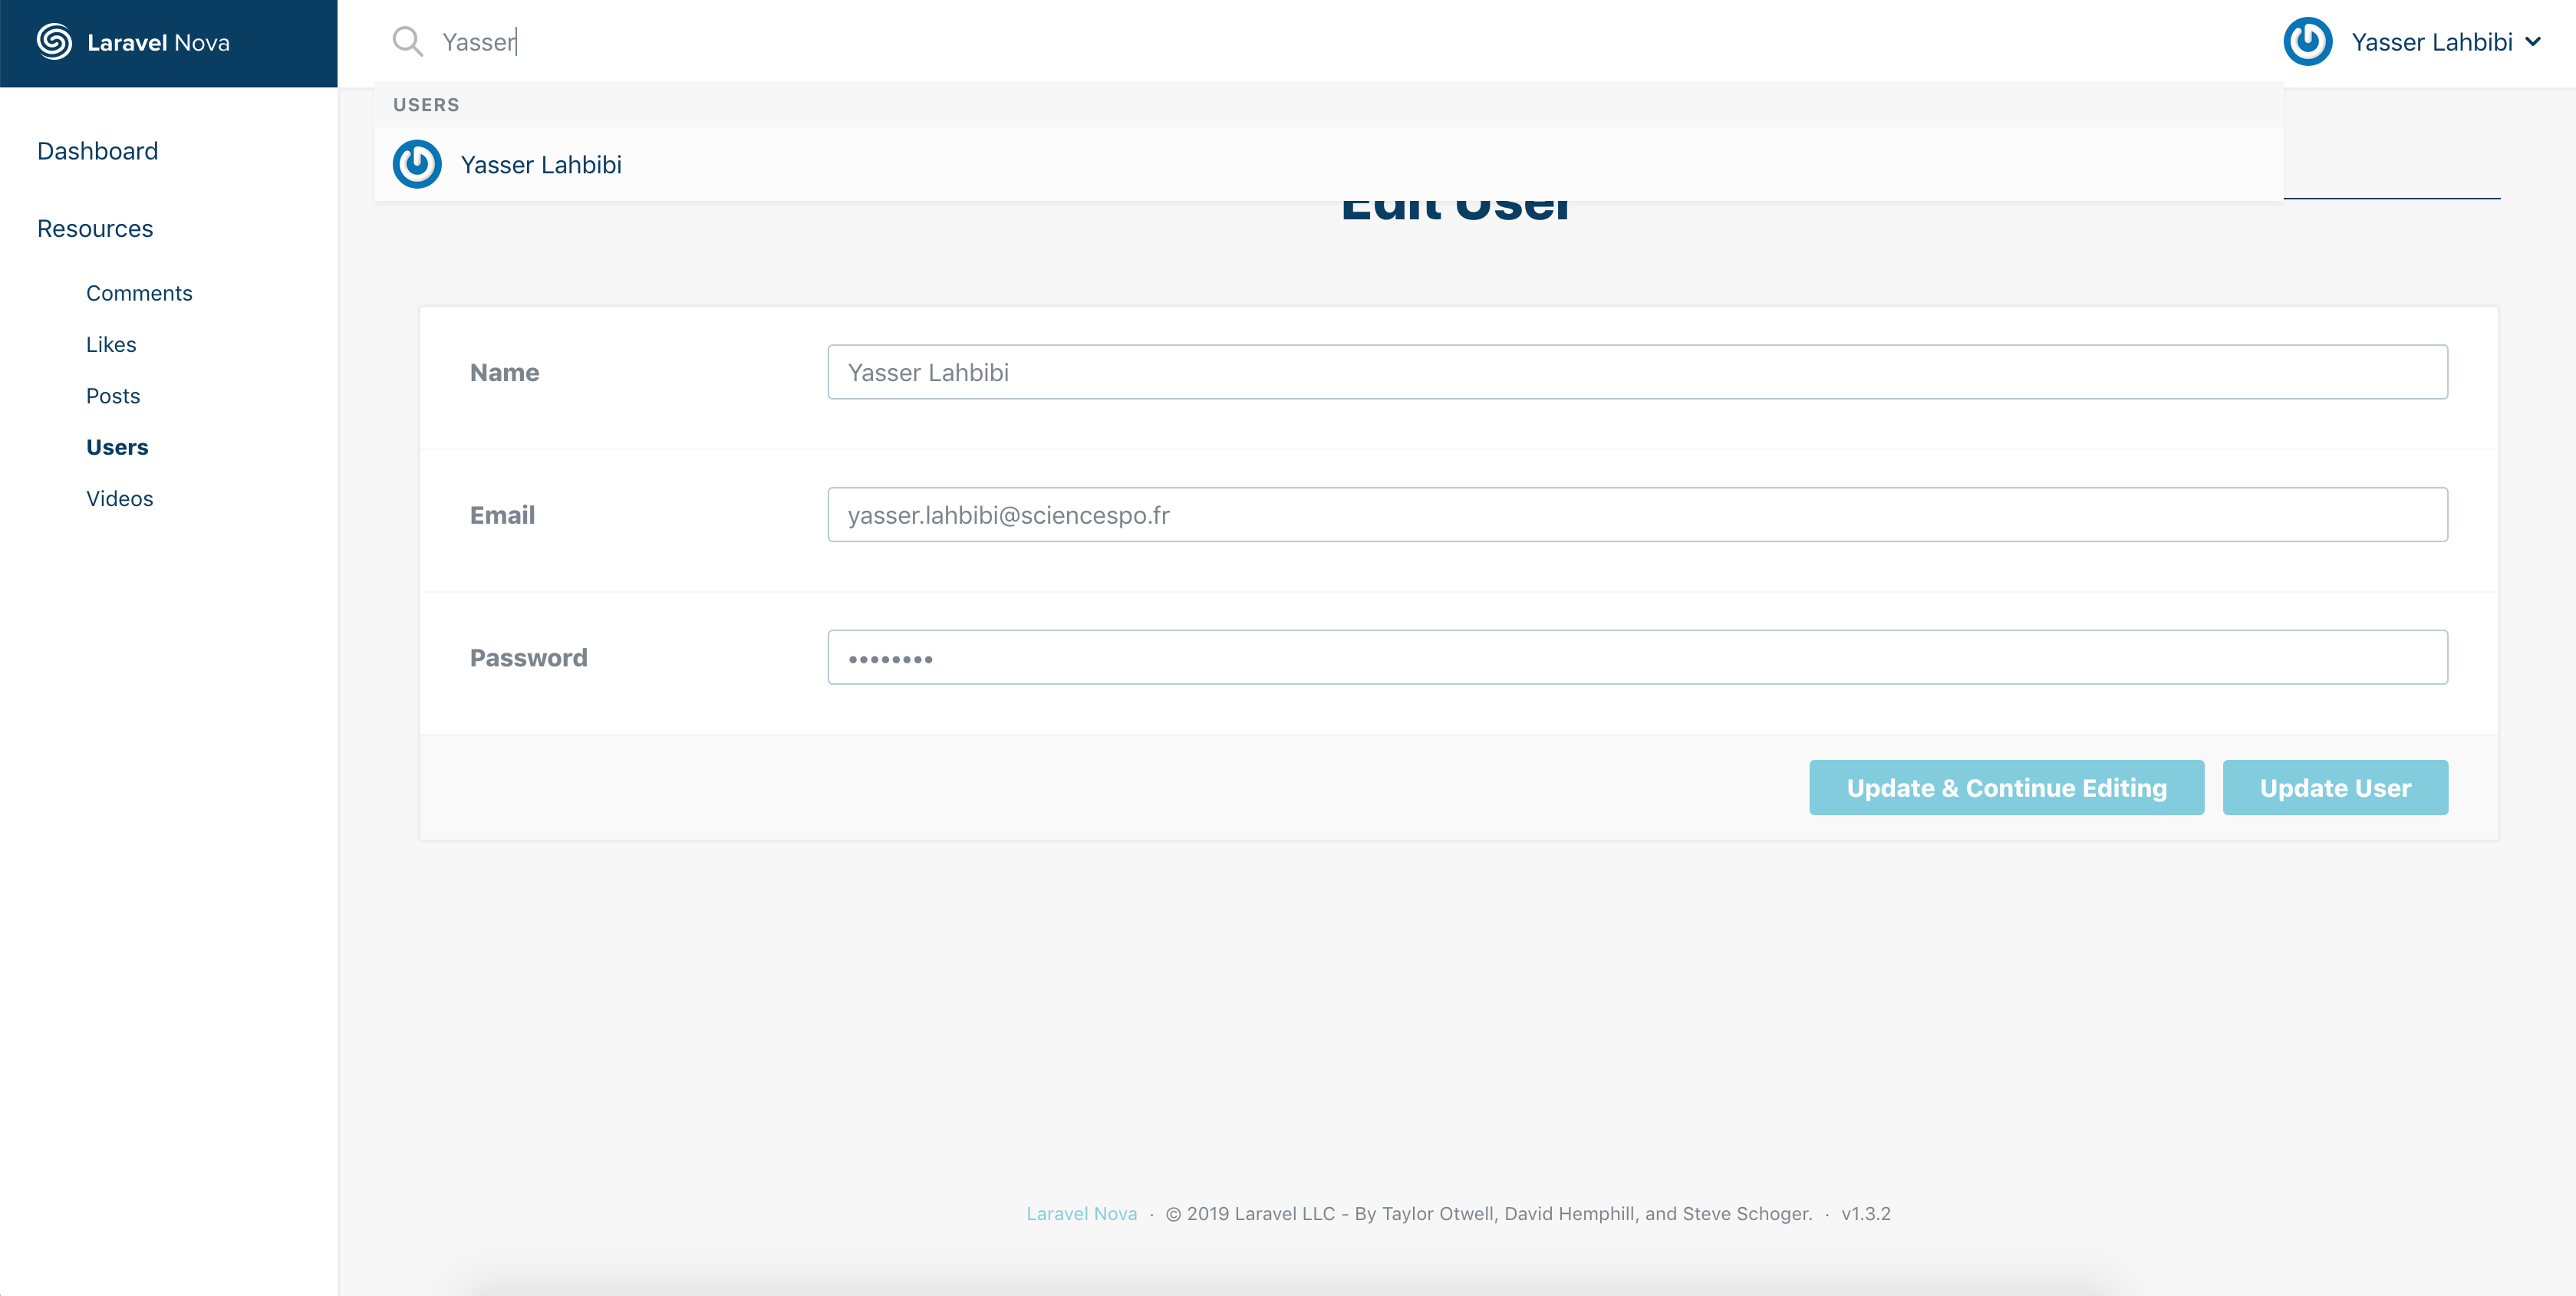Click the Laravel Nova swirl logo icon

click(54, 42)
